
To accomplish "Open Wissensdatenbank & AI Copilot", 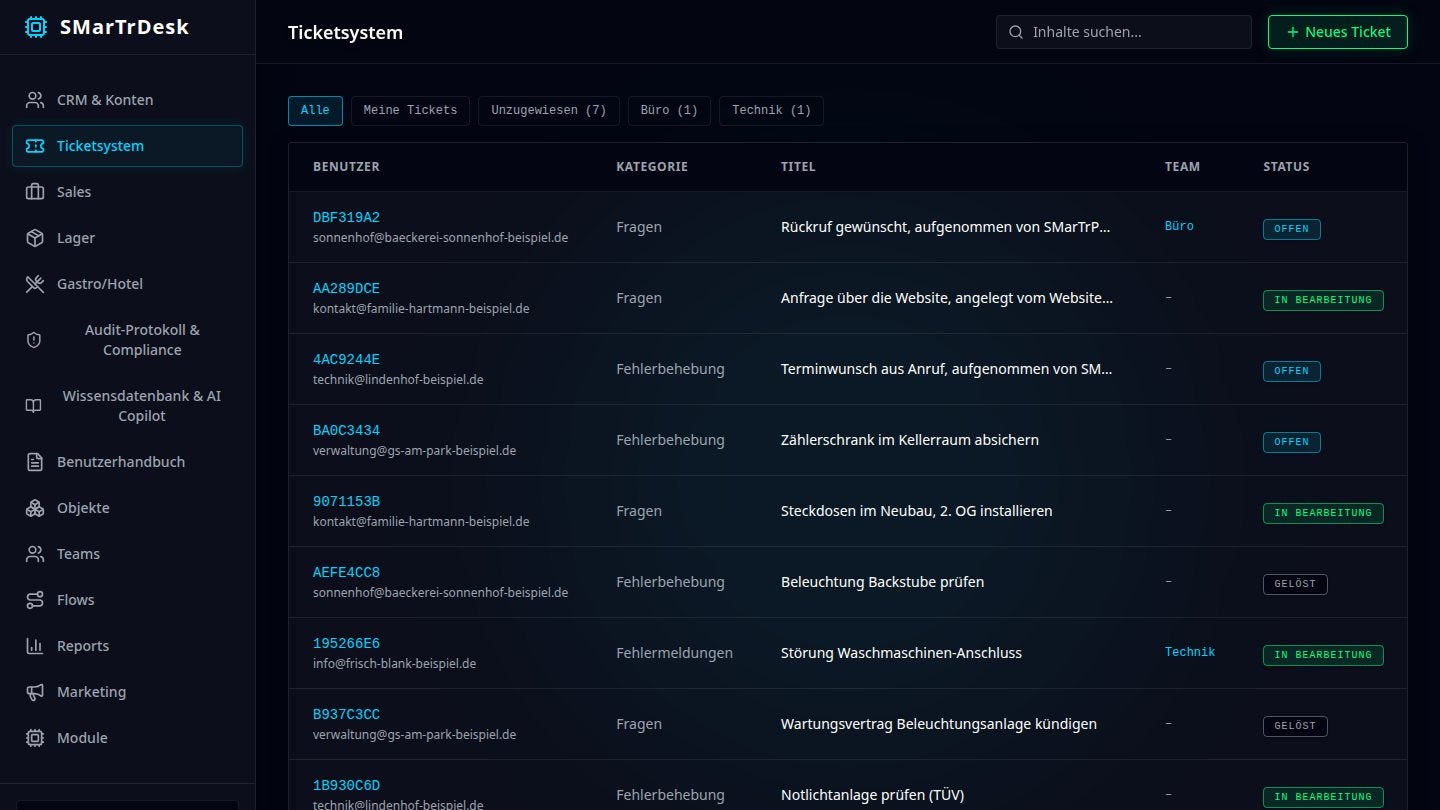I will point(127,406).
